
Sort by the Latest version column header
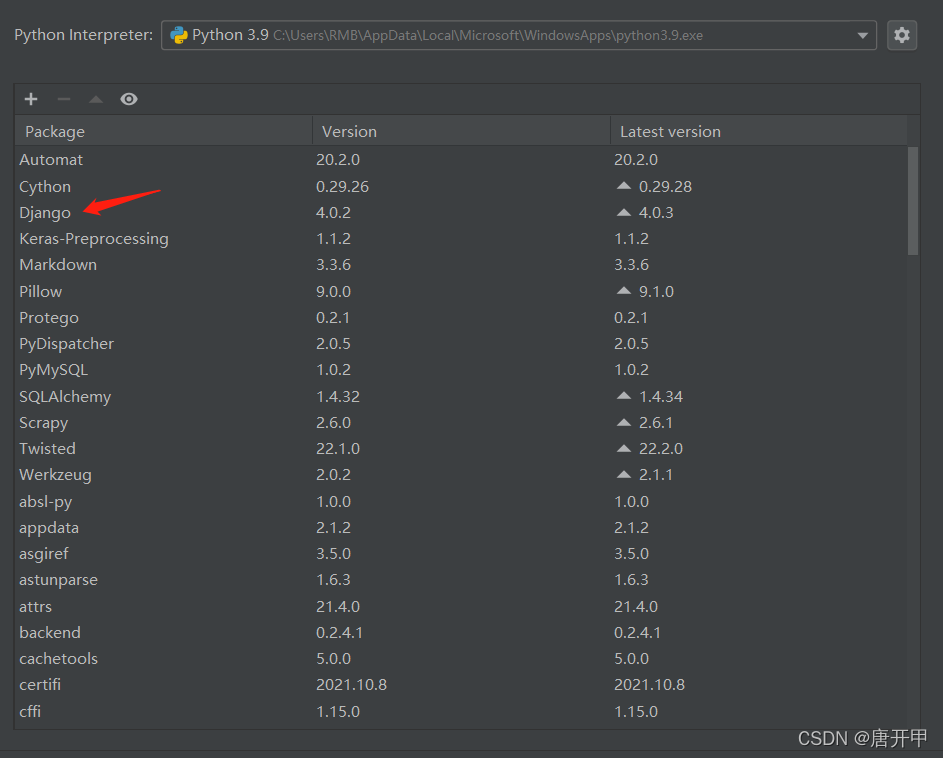[x=758, y=132]
